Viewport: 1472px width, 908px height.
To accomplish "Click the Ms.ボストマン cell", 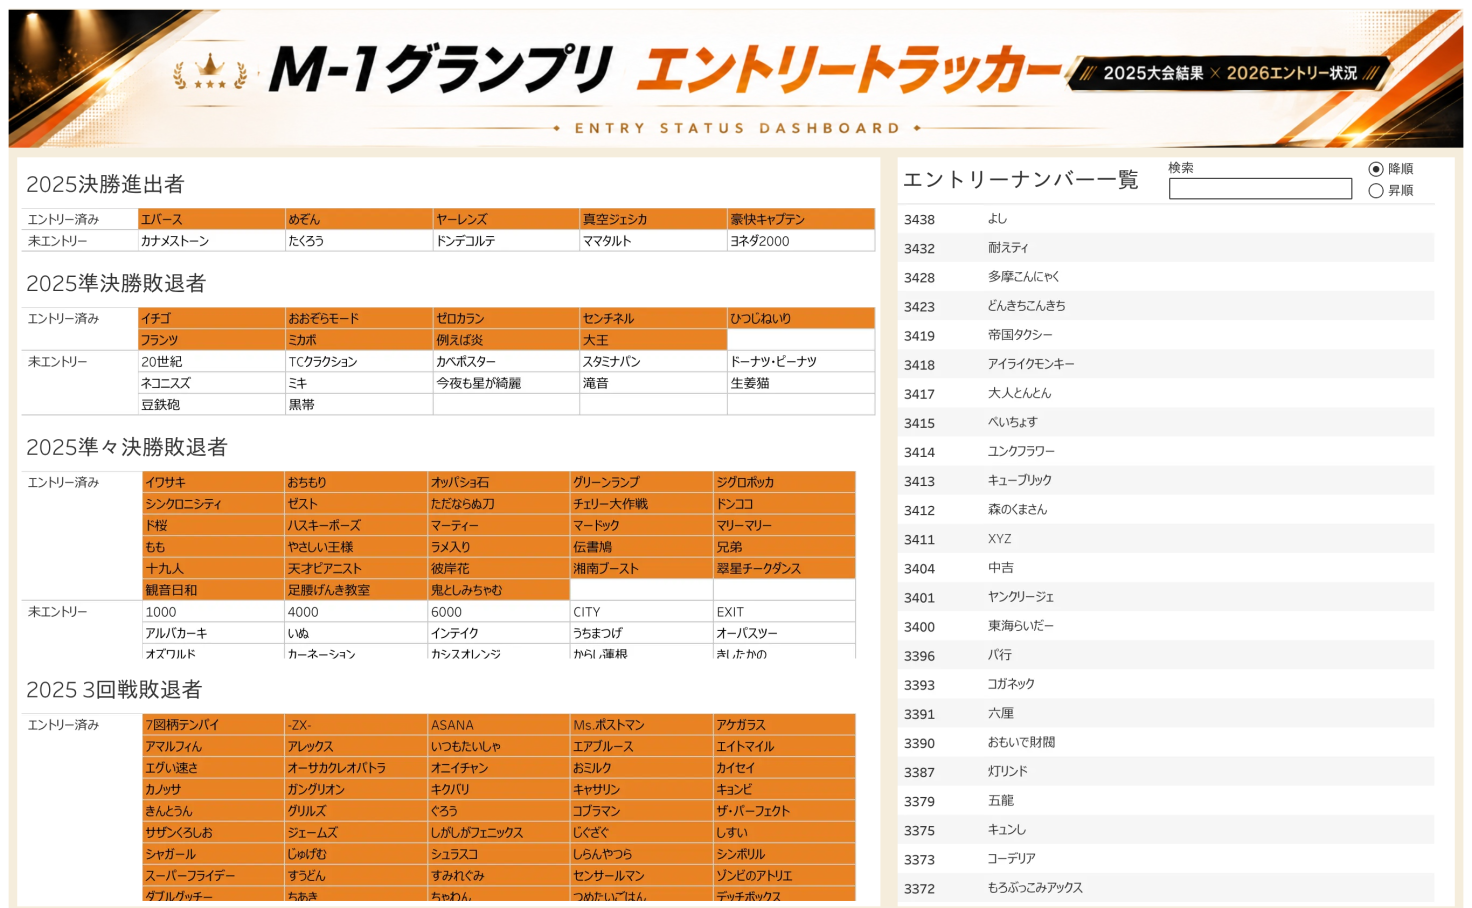I will [x=641, y=725].
